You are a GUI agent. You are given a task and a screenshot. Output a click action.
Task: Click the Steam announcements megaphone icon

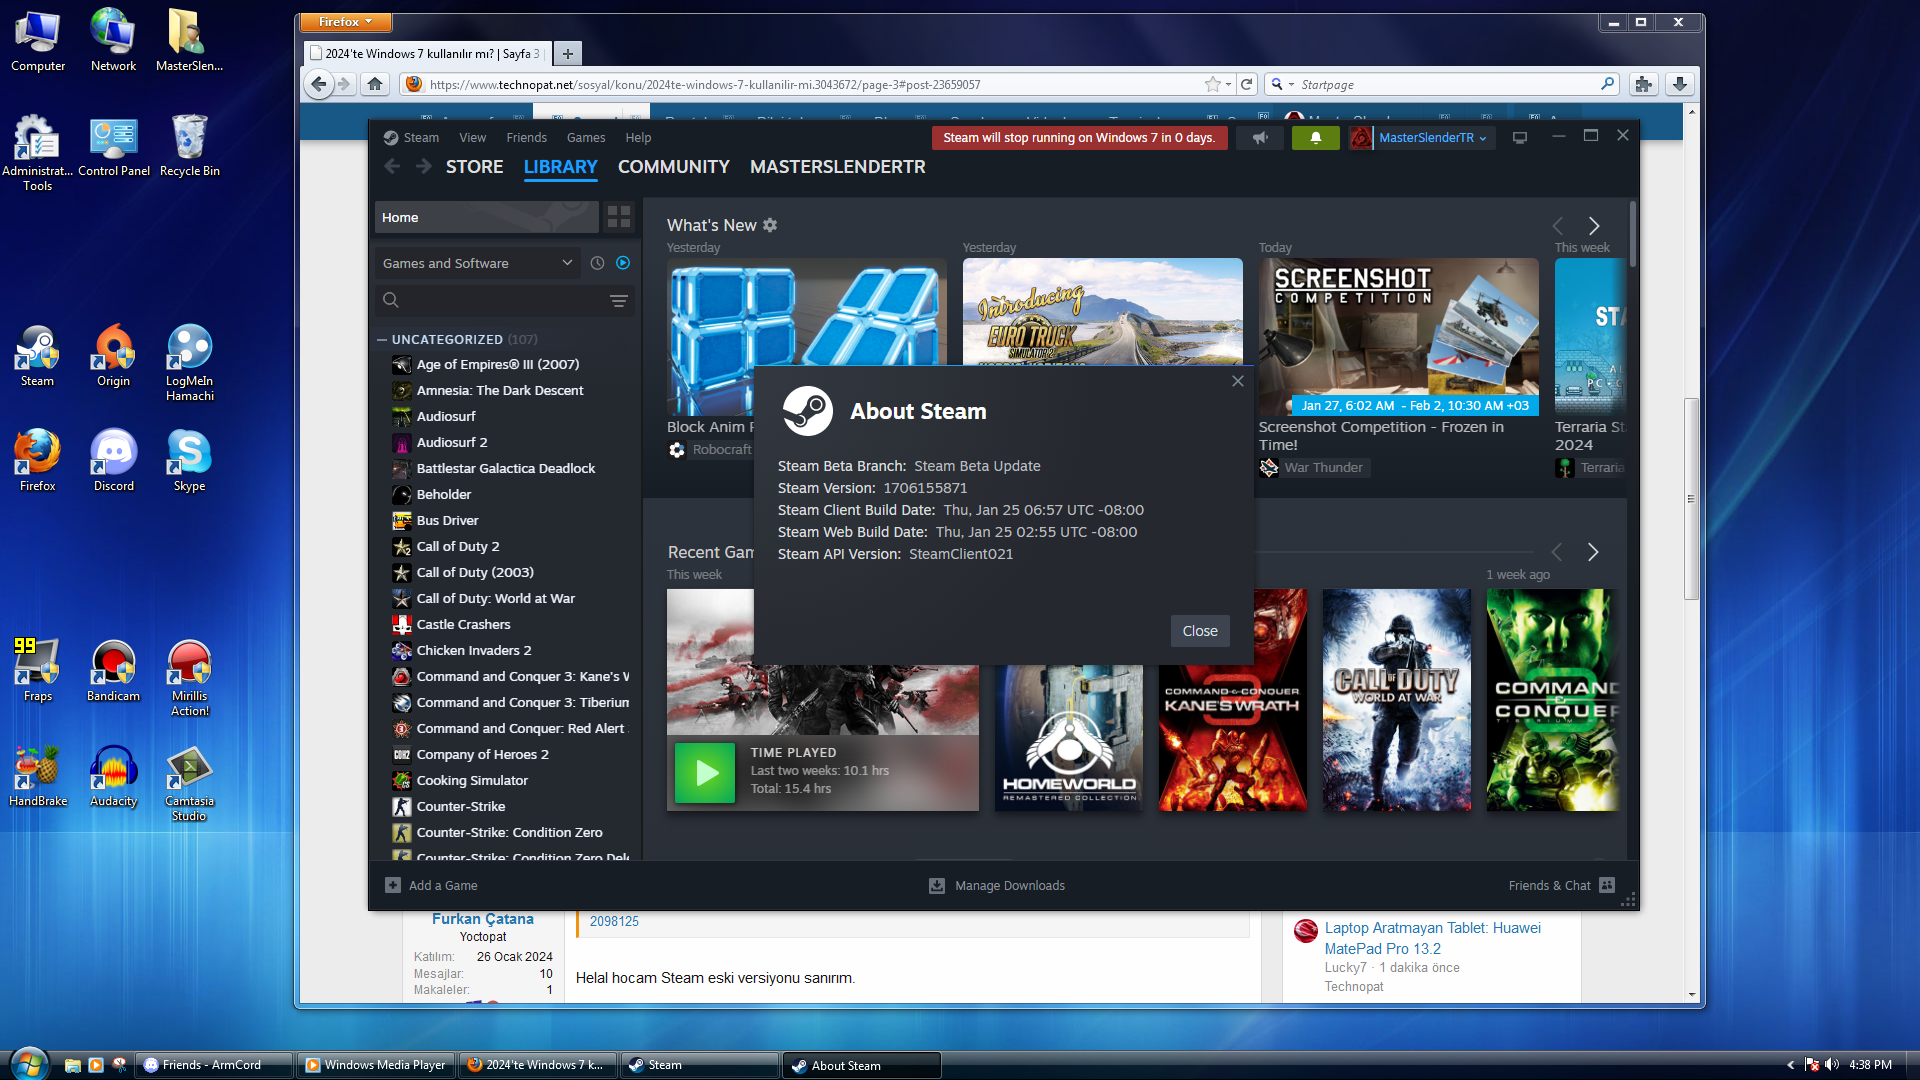click(x=1260, y=138)
